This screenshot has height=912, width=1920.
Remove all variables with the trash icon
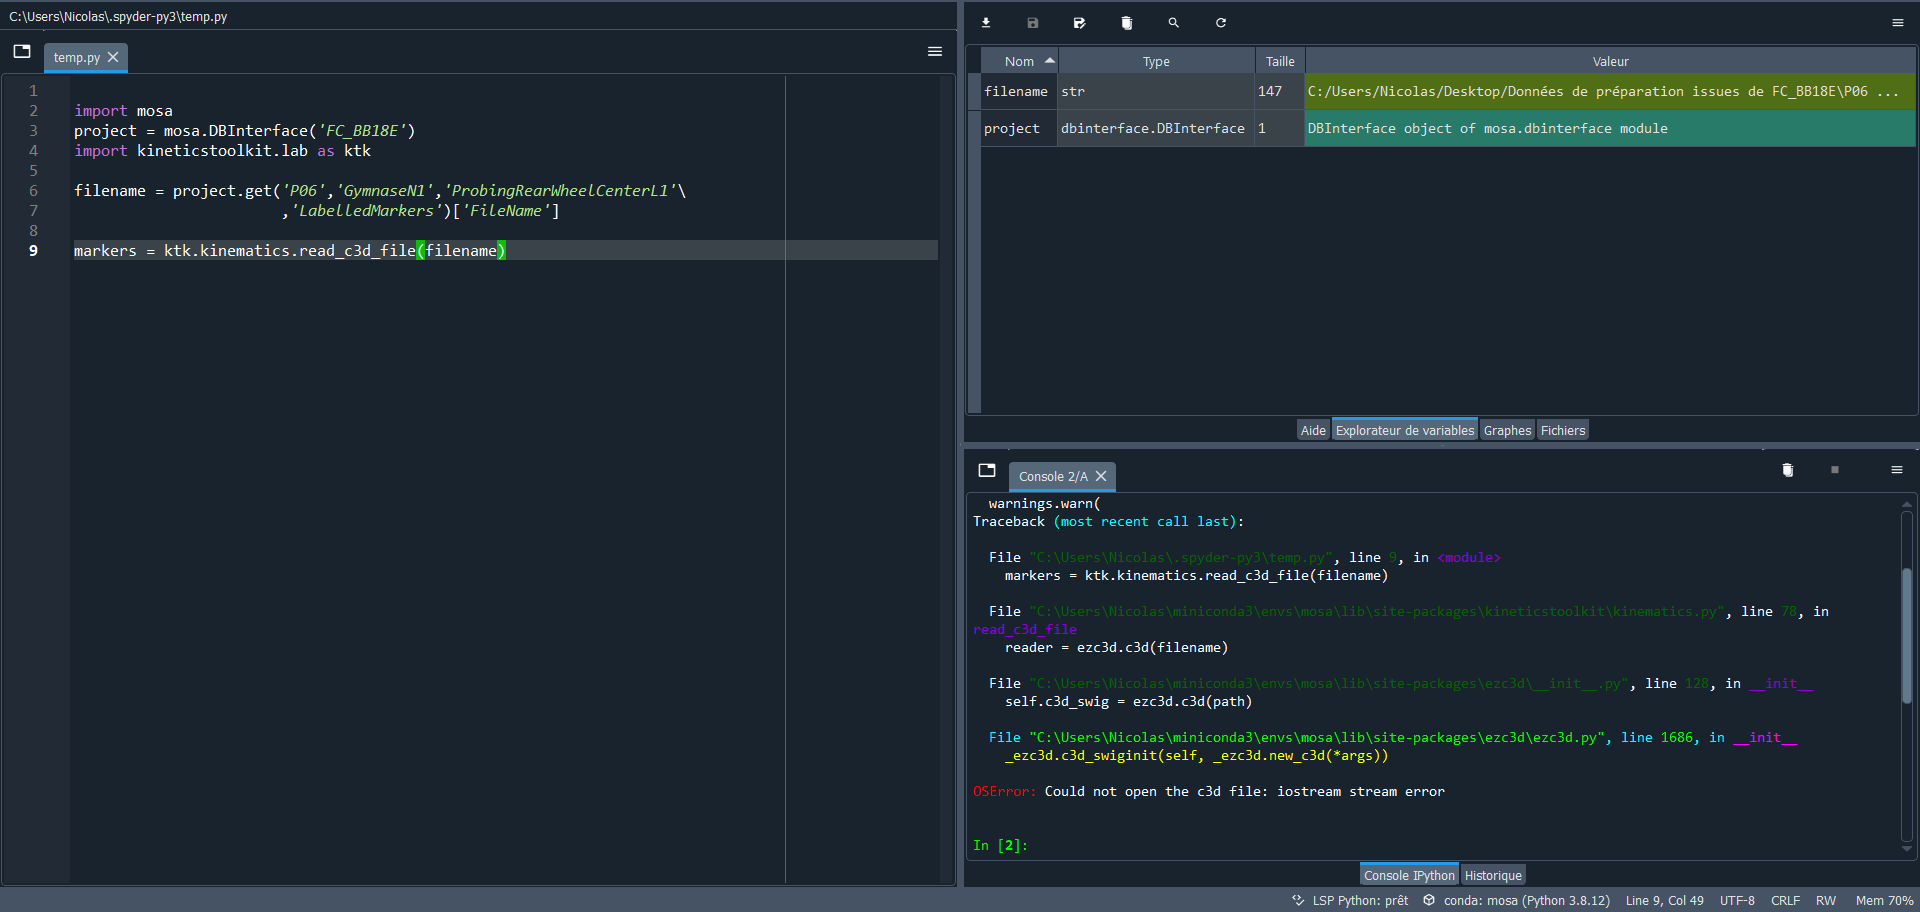(1127, 23)
